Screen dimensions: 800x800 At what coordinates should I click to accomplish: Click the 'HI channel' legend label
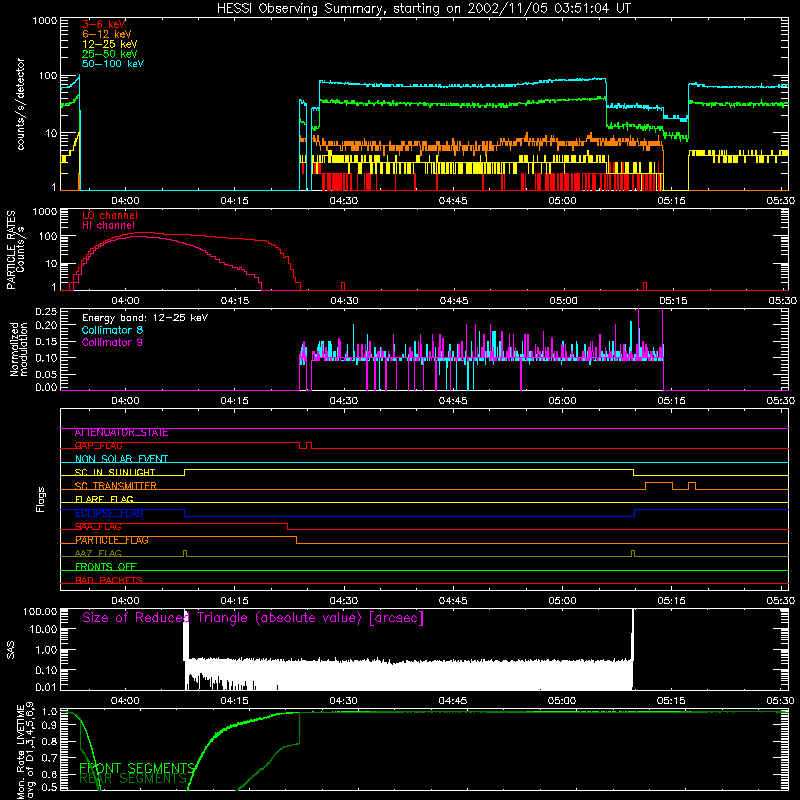[108, 225]
